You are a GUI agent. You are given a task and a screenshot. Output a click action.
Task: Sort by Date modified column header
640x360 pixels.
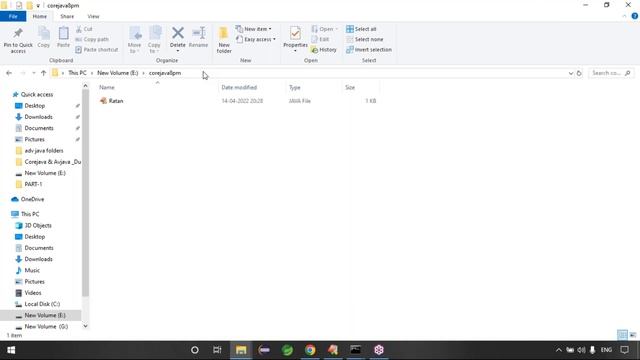click(x=239, y=87)
